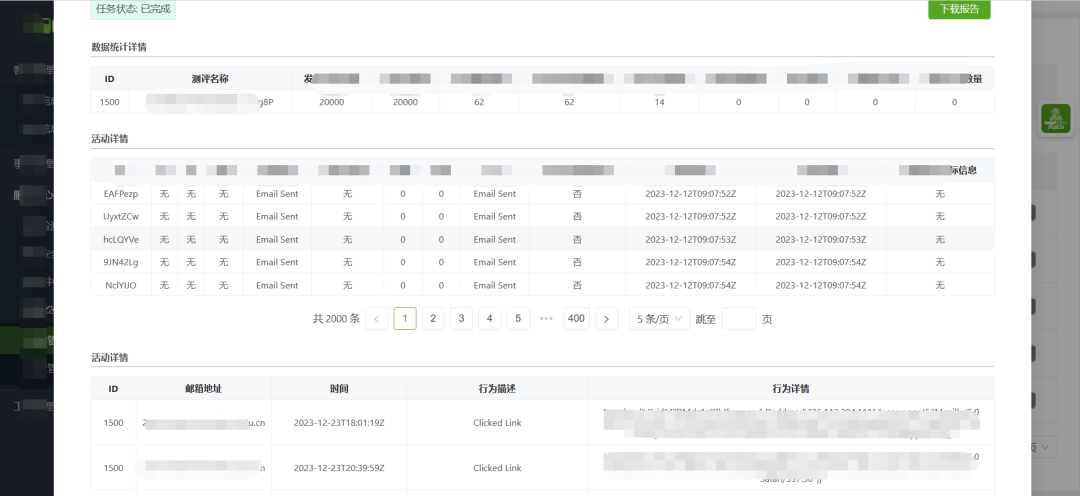This screenshot has height=496, width=1080.
Task: Click the 测评名称 column header
Action: (210, 79)
